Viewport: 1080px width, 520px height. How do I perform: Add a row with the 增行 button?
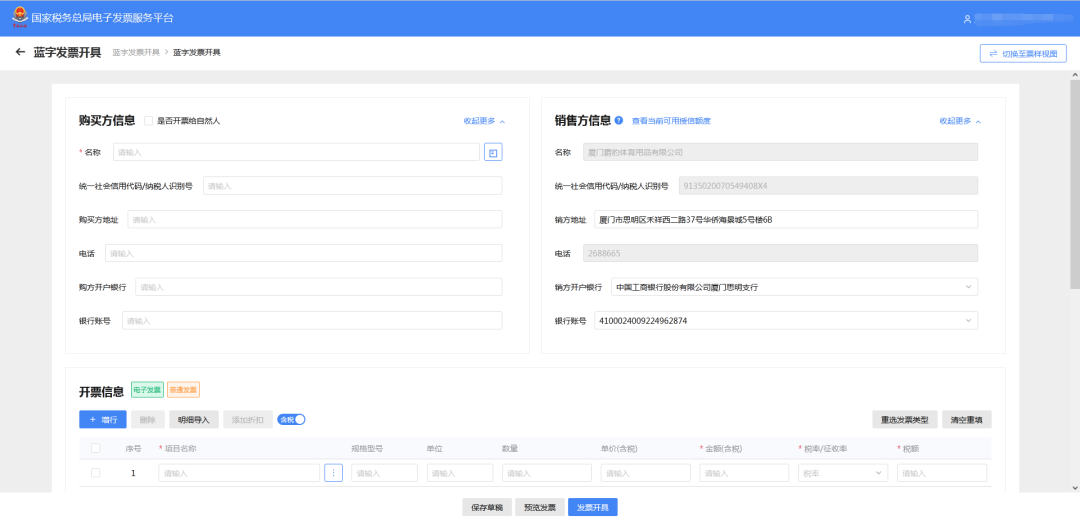(103, 419)
